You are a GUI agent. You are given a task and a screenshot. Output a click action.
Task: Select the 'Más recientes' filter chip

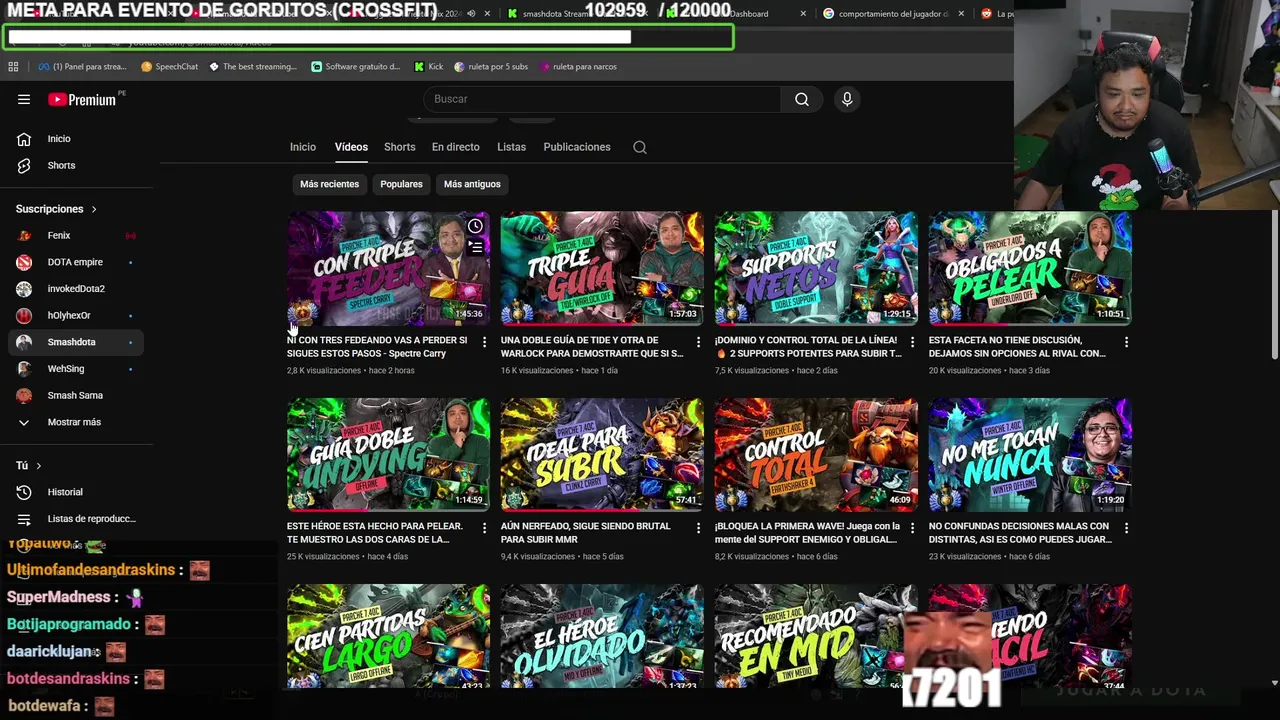point(329,184)
